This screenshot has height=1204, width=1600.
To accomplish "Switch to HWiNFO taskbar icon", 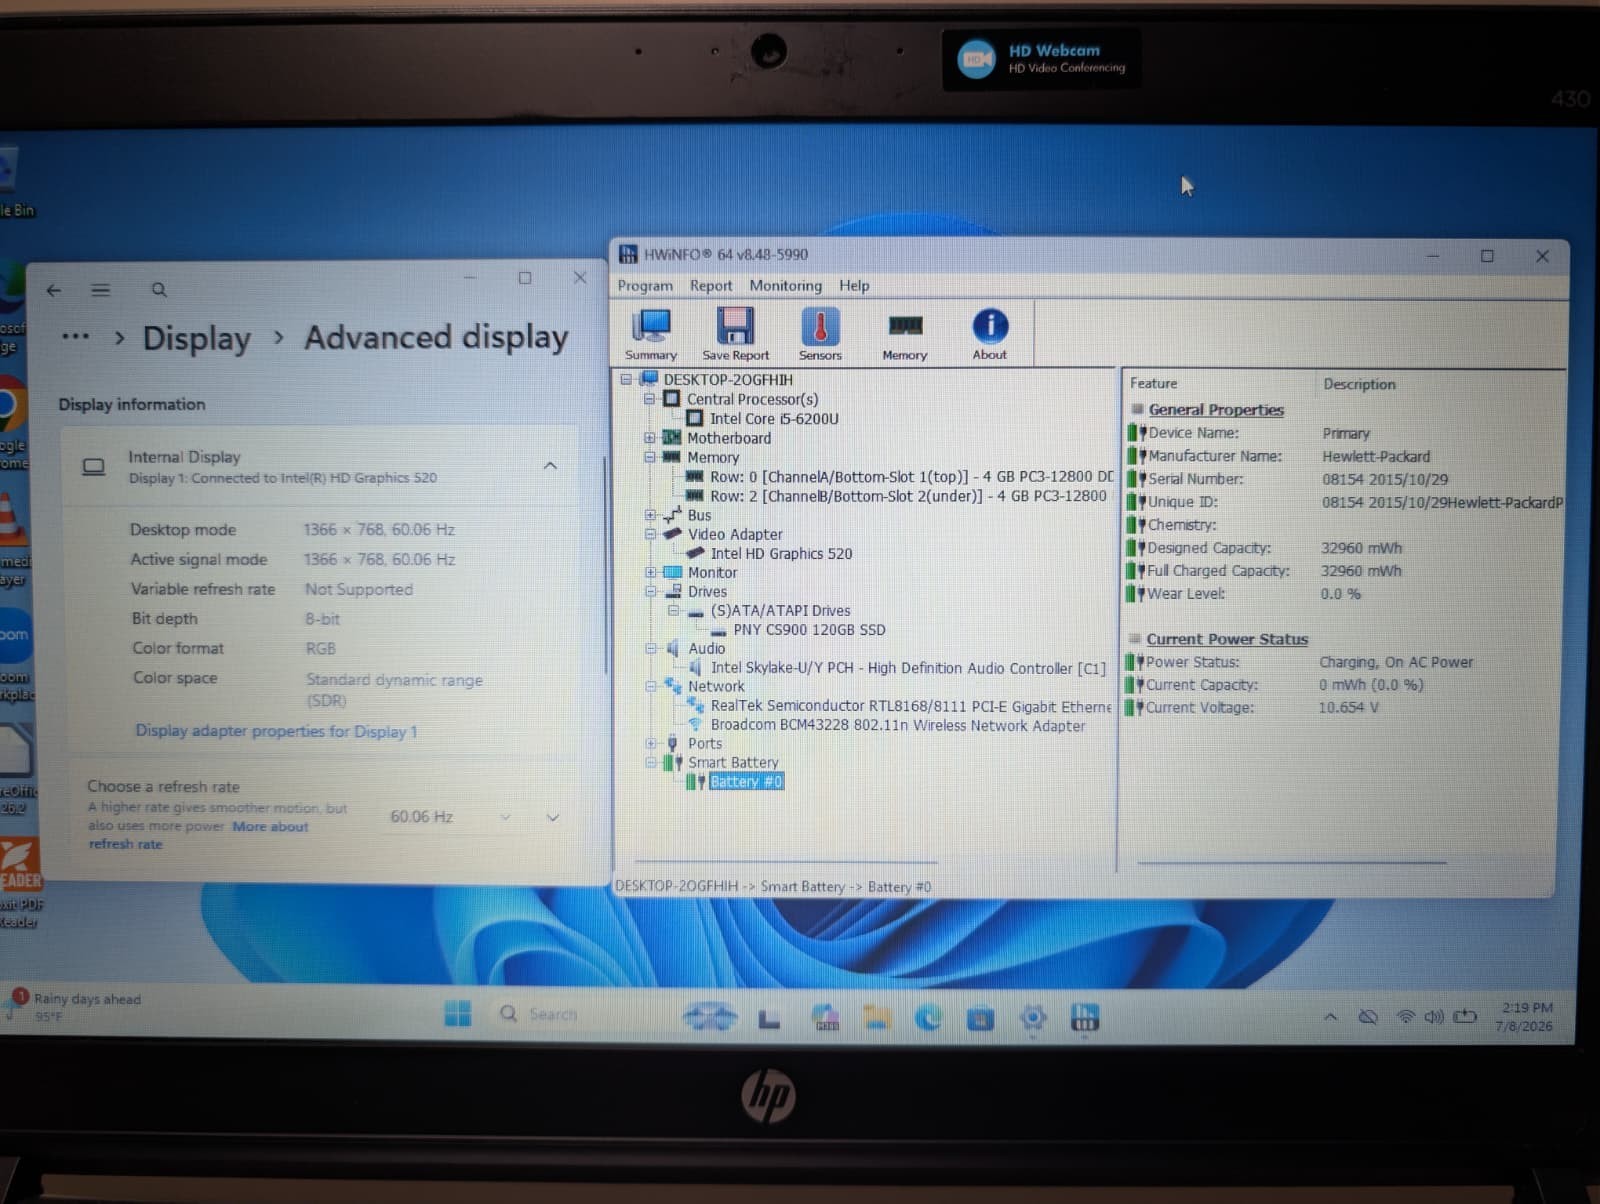I will (x=1085, y=1018).
